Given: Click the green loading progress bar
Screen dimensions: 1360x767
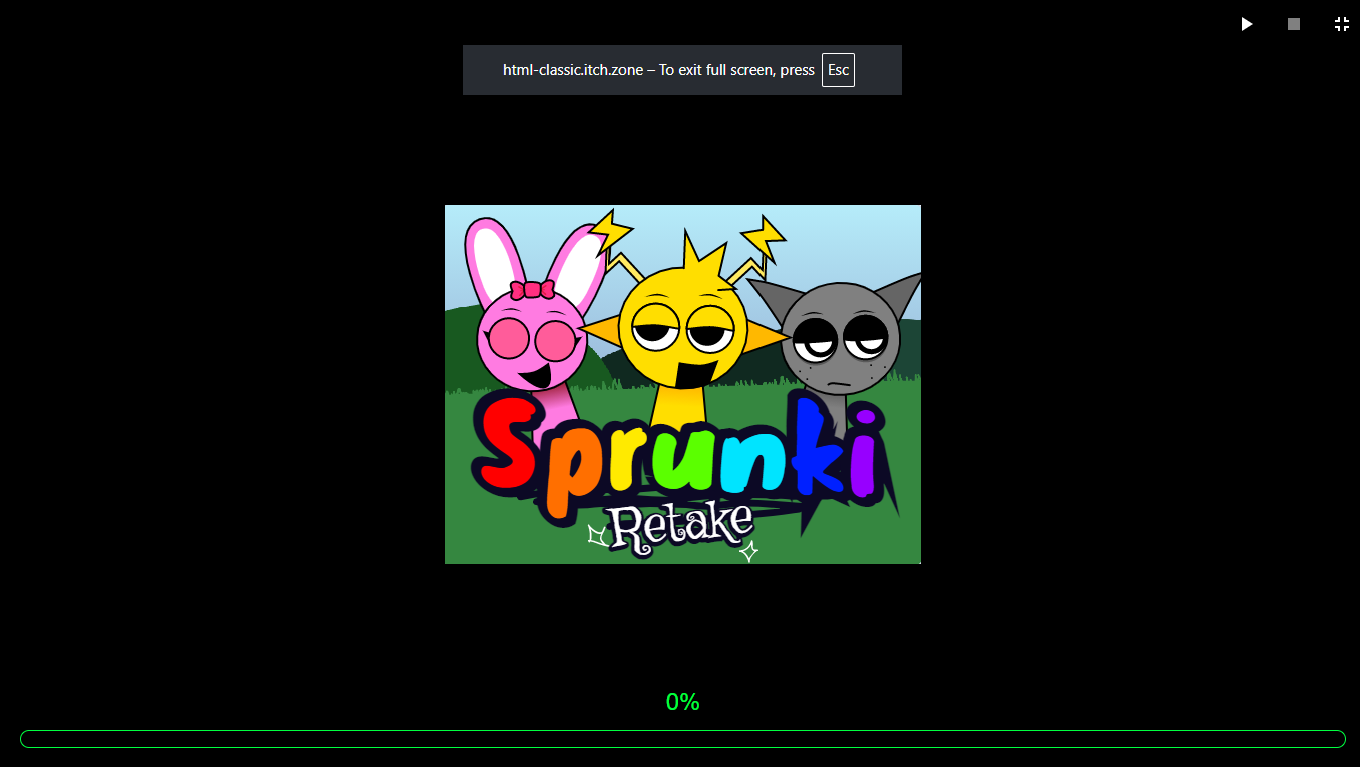Looking at the screenshot, I should coord(683,739).
